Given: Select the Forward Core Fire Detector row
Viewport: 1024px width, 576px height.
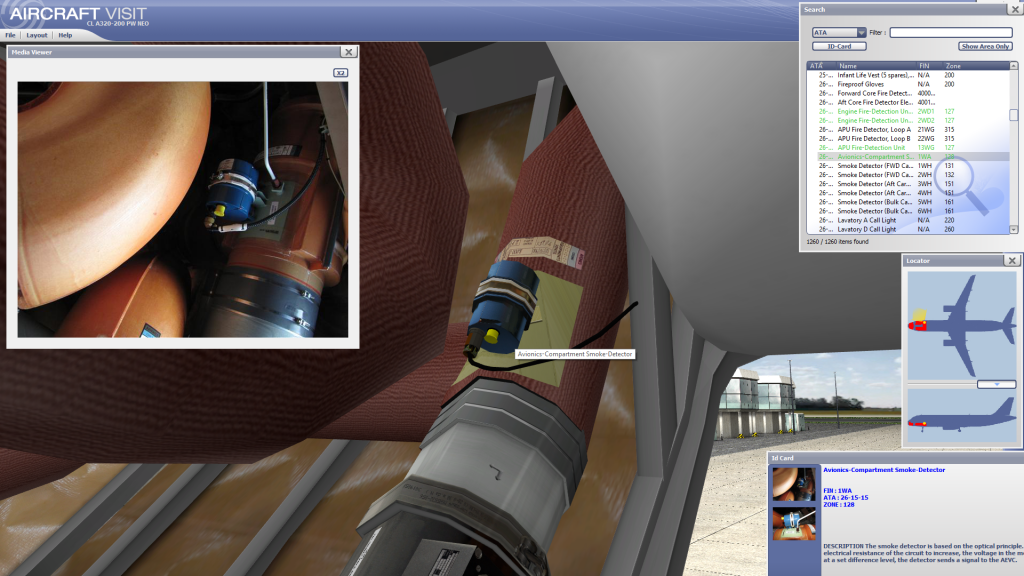Looking at the screenshot, I should pos(908,93).
